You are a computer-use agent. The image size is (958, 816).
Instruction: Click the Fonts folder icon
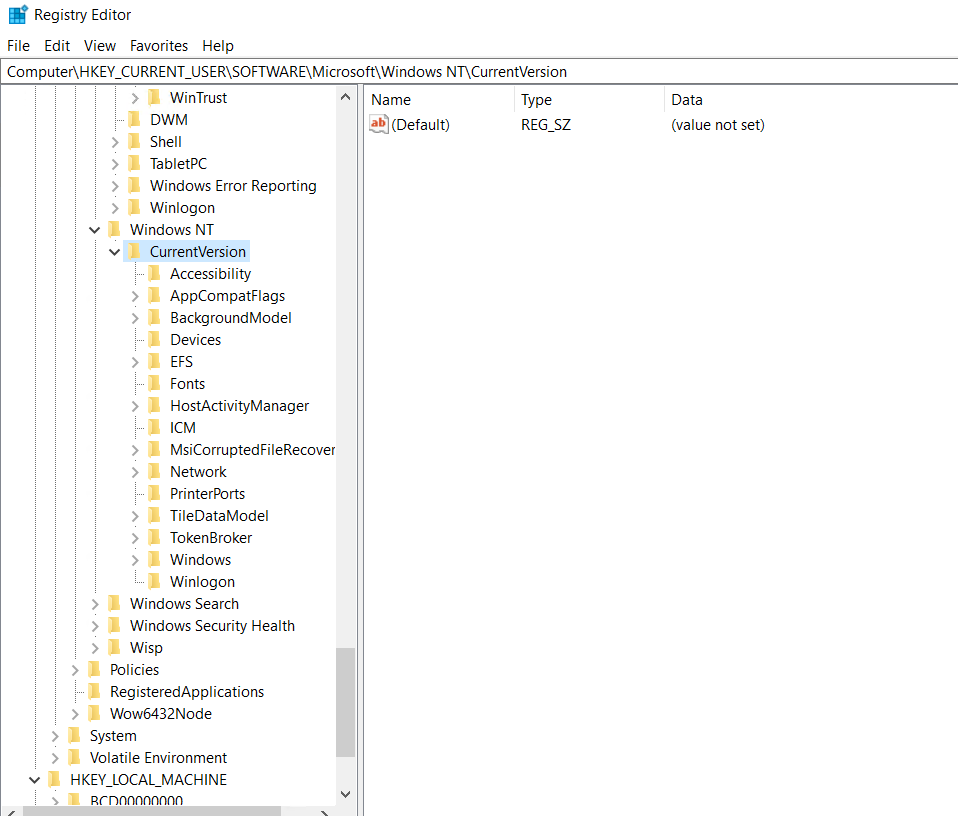tap(155, 383)
